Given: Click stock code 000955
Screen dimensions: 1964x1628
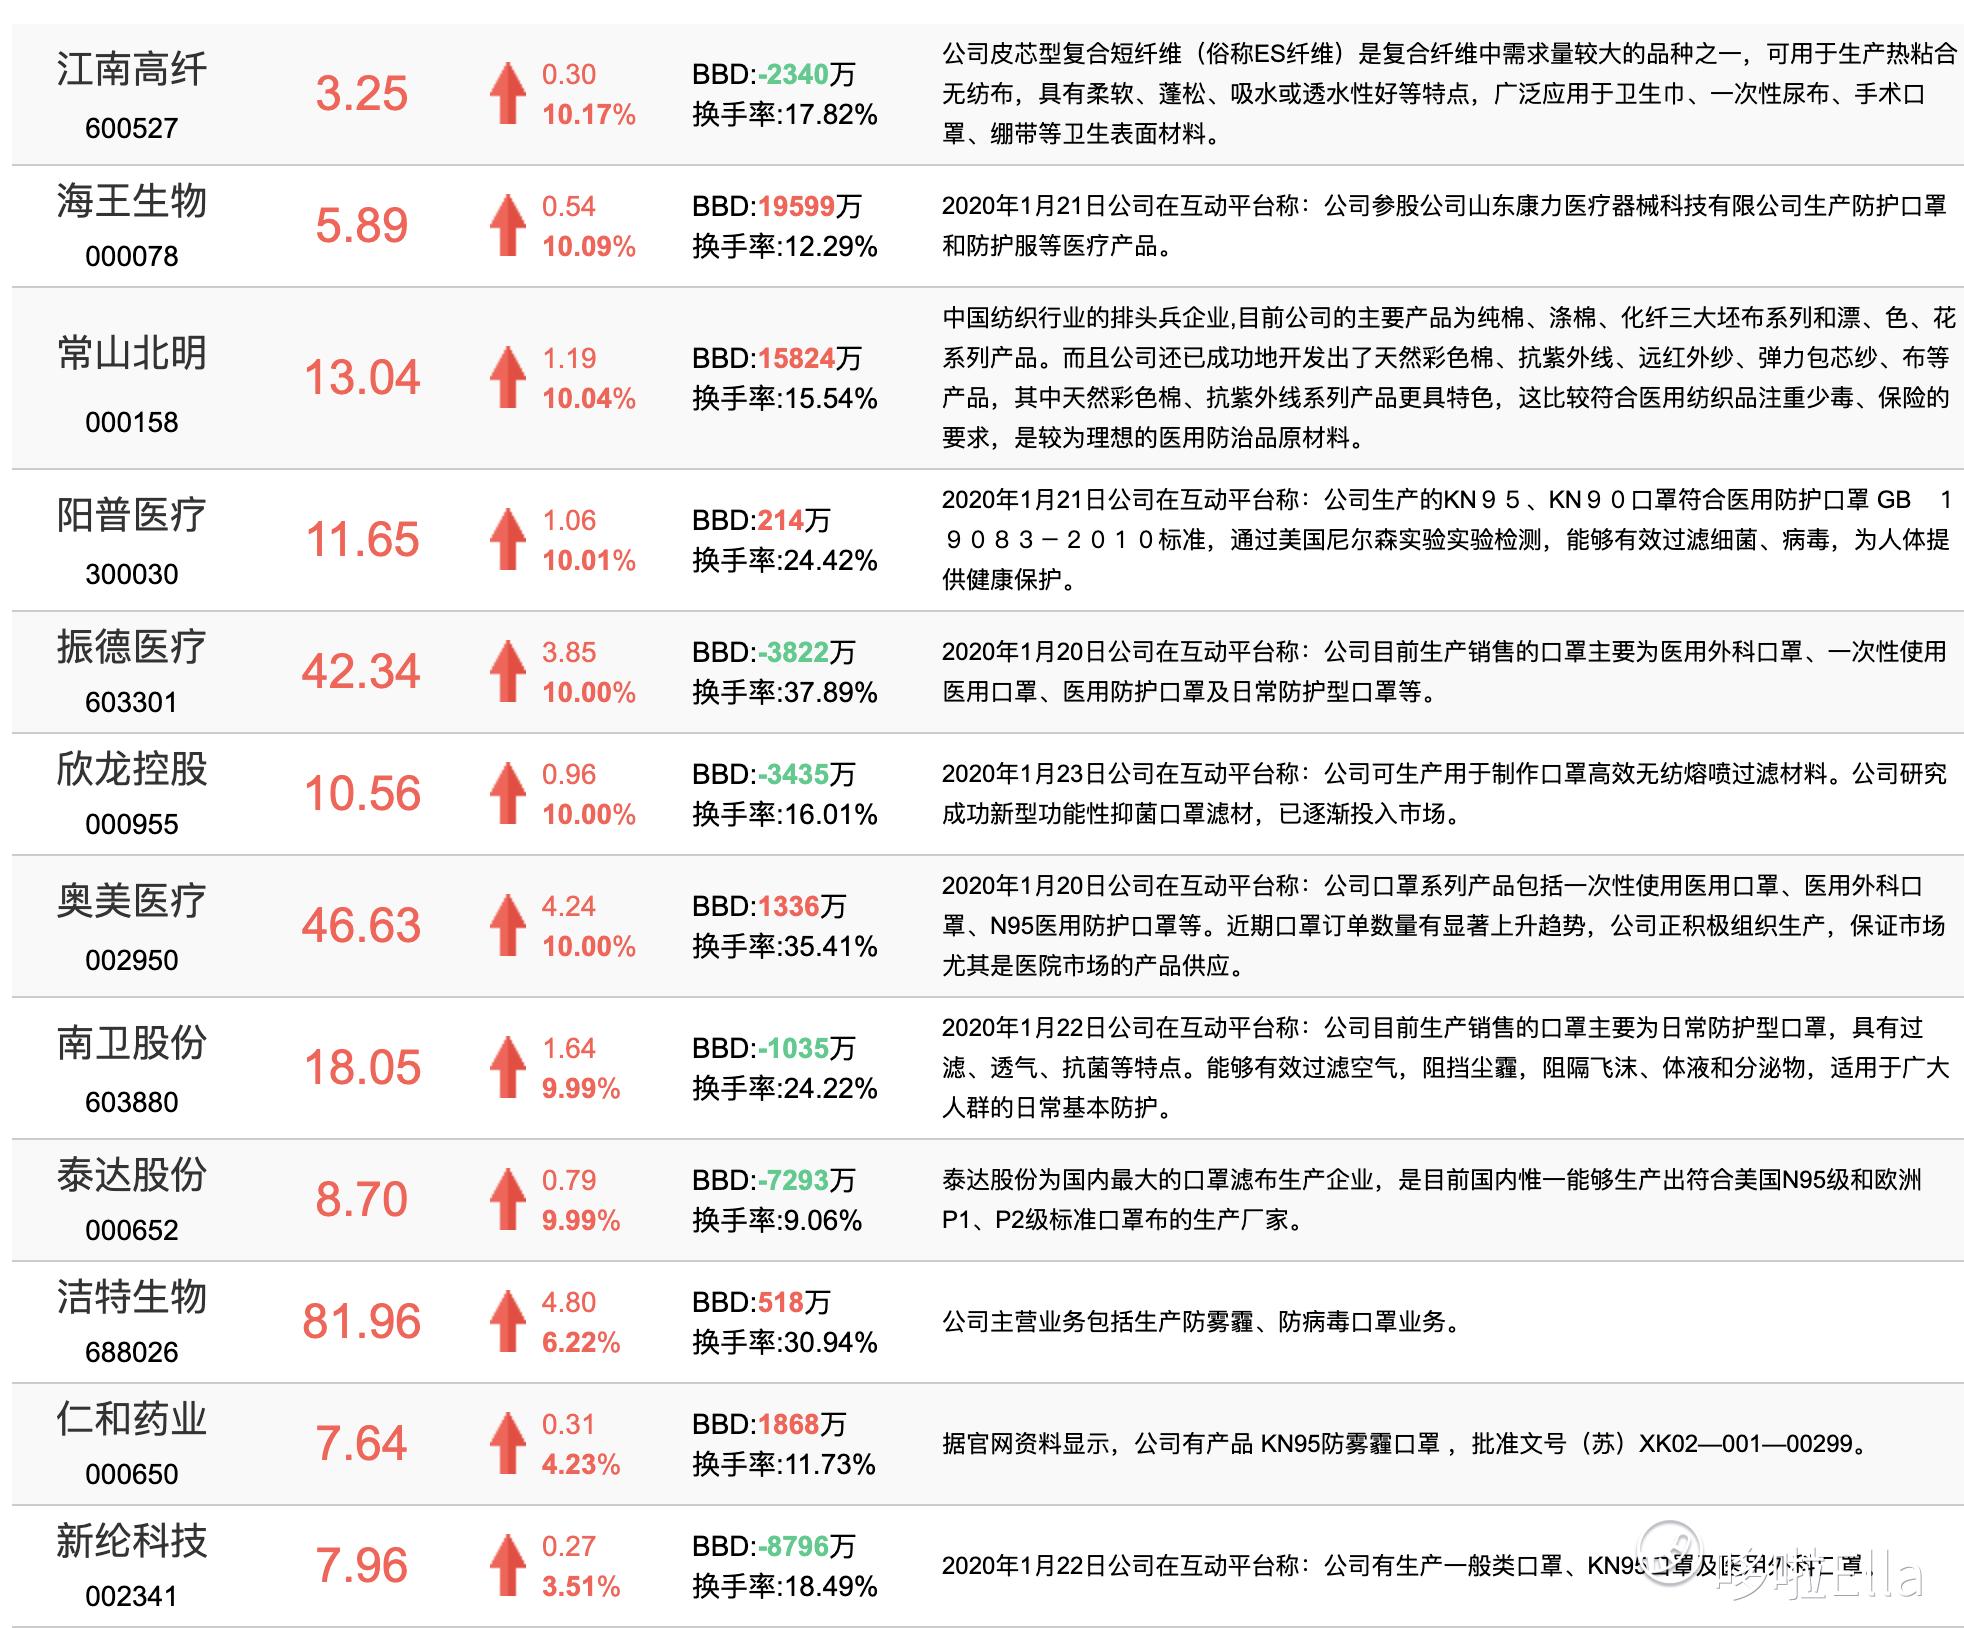Looking at the screenshot, I should point(132,824).
